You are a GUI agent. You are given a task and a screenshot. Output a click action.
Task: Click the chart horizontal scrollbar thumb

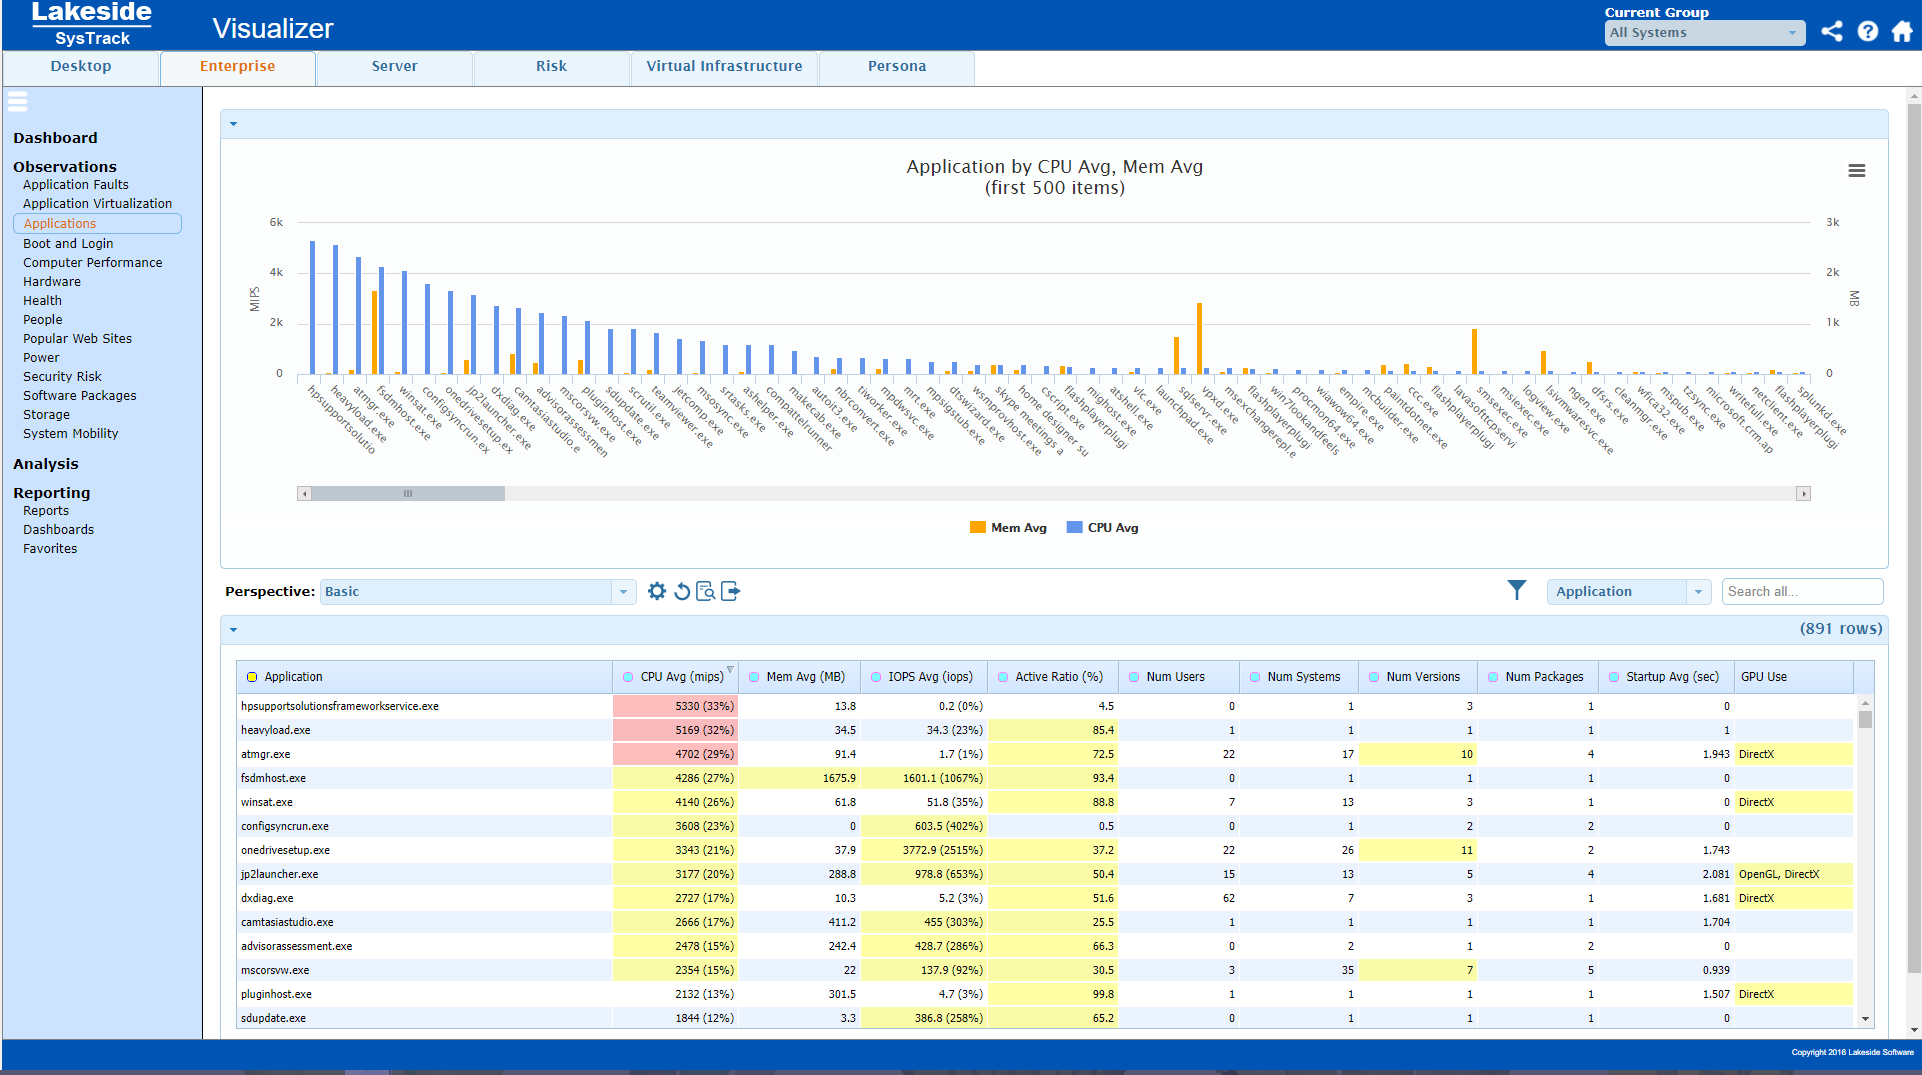point(408,494)
